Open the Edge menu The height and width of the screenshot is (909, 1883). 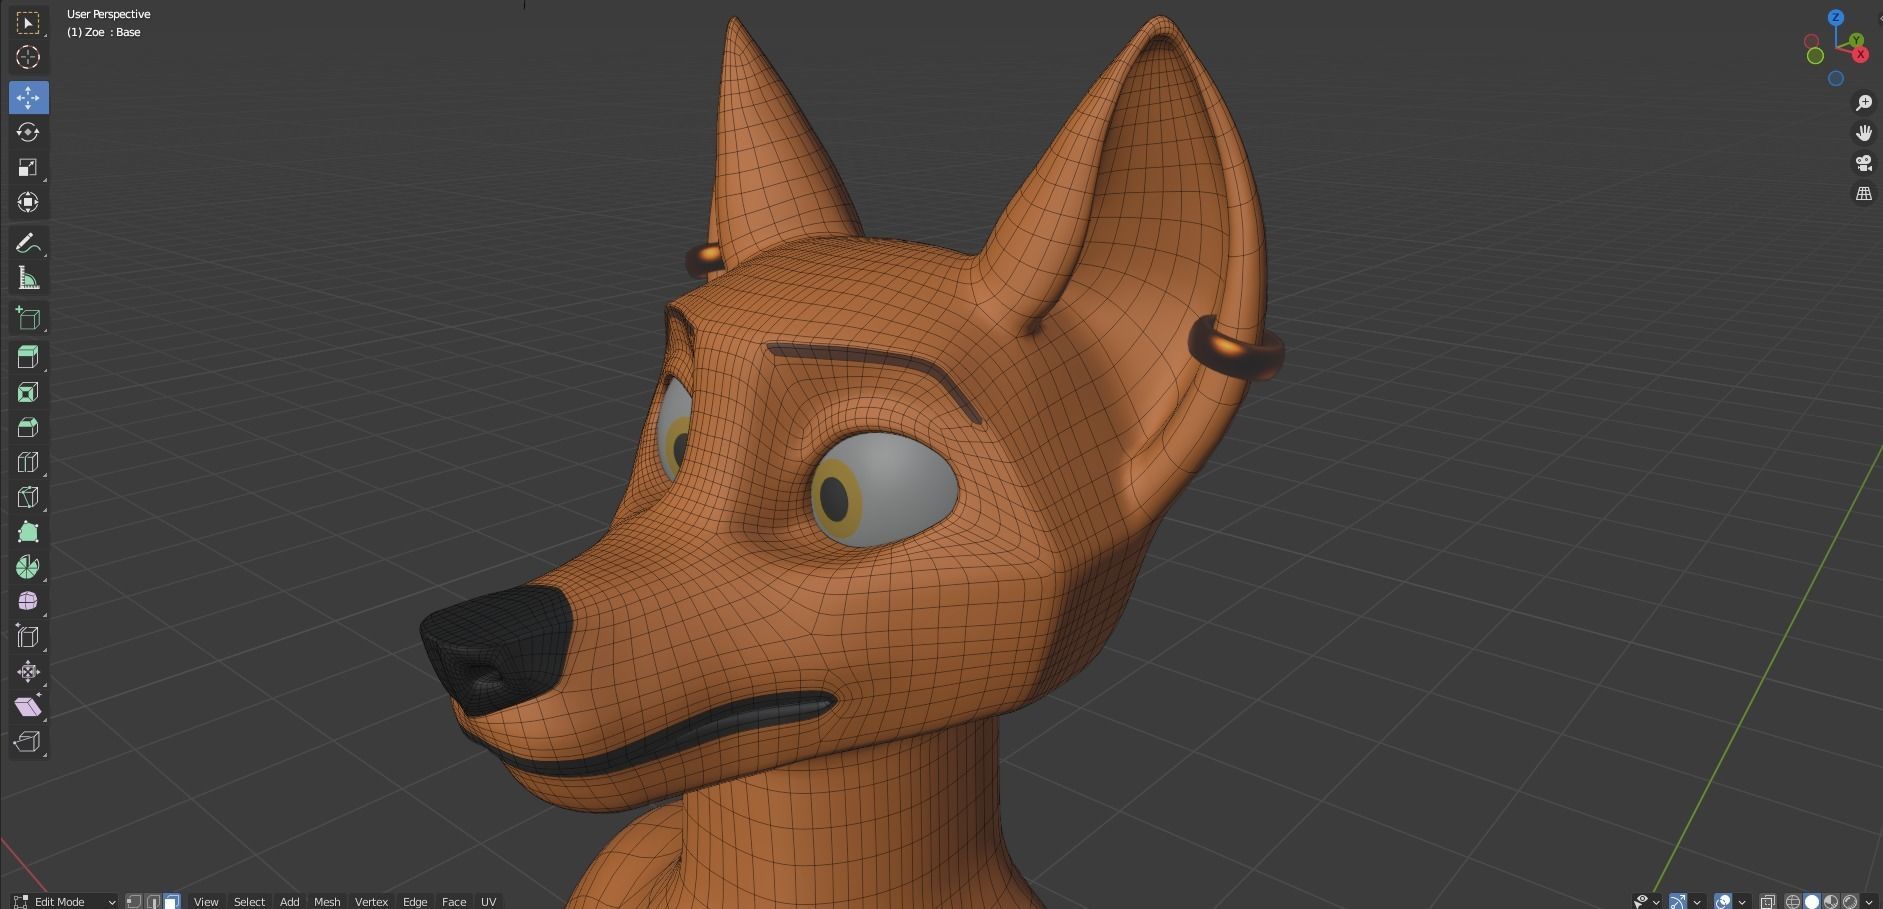415,901
